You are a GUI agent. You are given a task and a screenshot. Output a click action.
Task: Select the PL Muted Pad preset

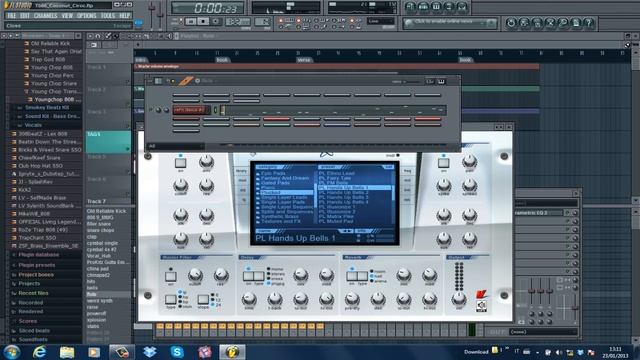pos(336,221)
